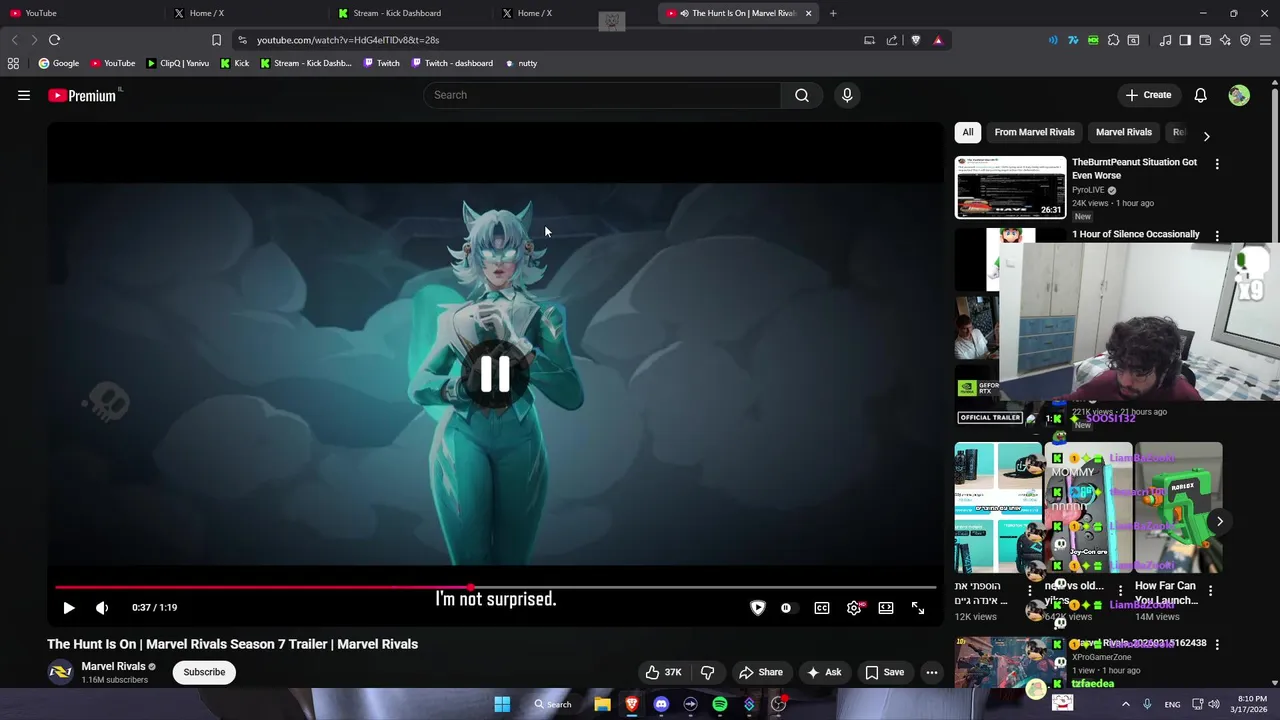
Task: Open the browser main hamburger menu
Action: (x=1266, y=40)
